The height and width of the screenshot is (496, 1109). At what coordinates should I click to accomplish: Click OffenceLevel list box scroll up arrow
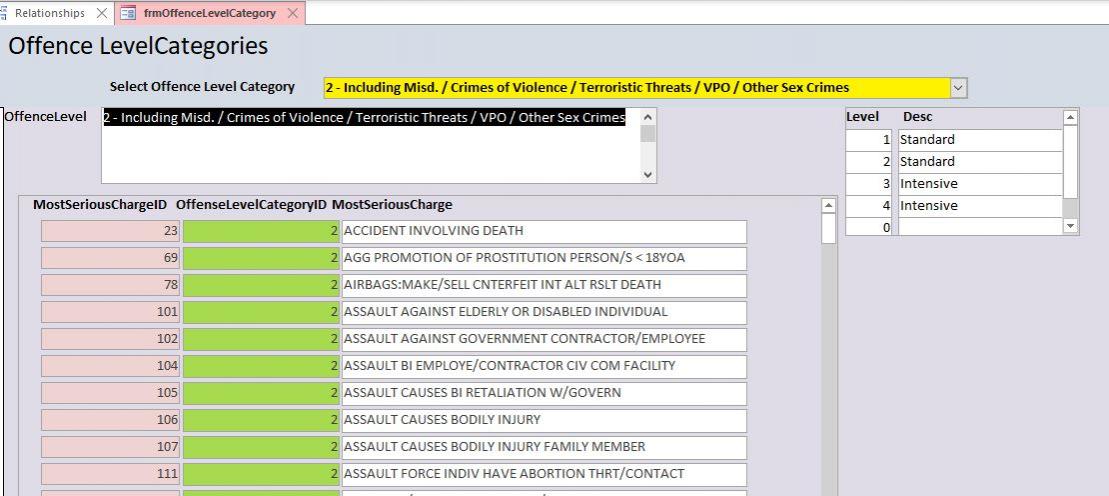[648, 117]
